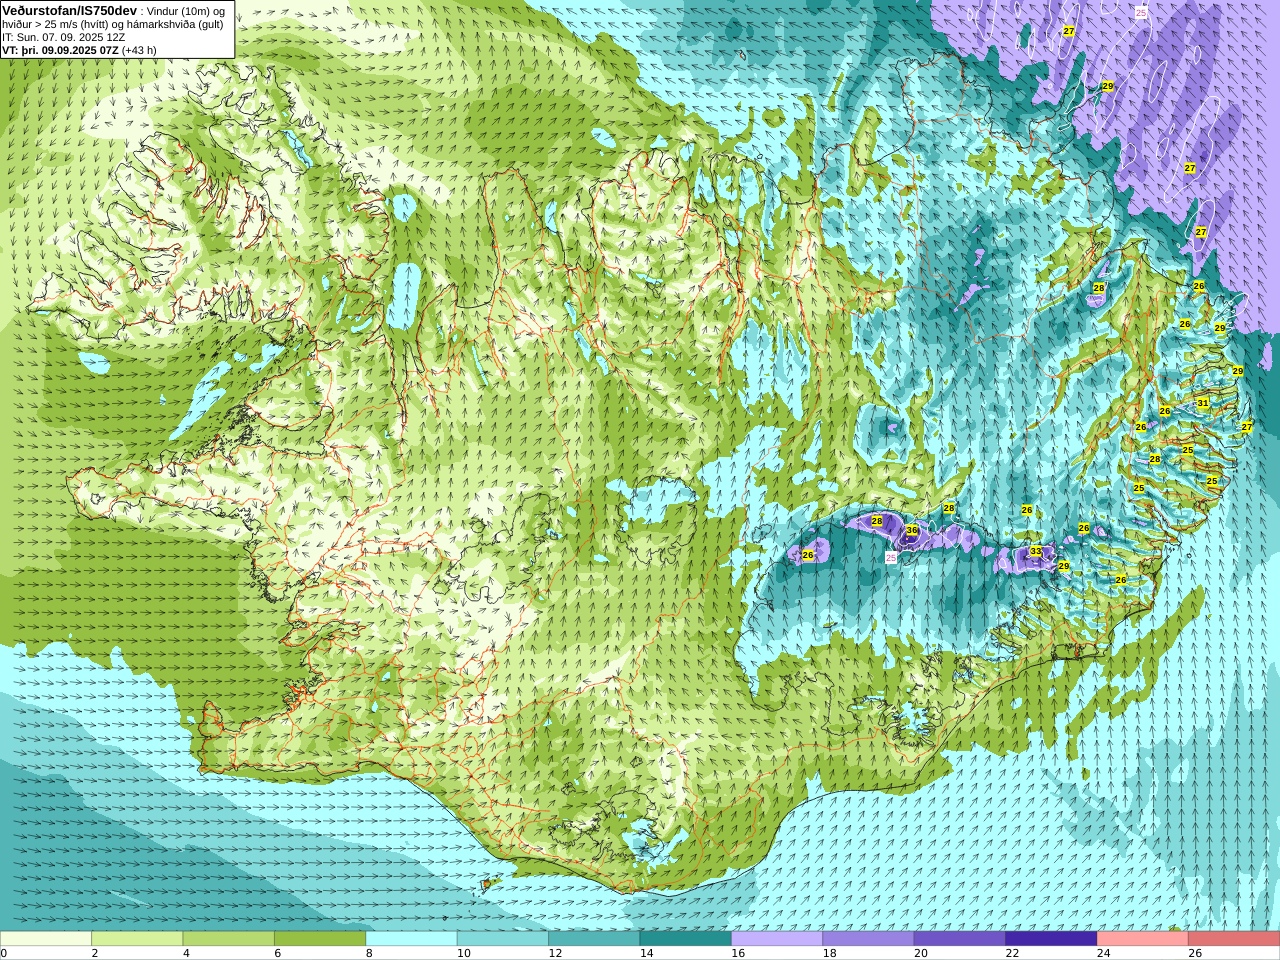Click the legend scale tick label 8
The image size is (1280, 960).
click(369, 953)
